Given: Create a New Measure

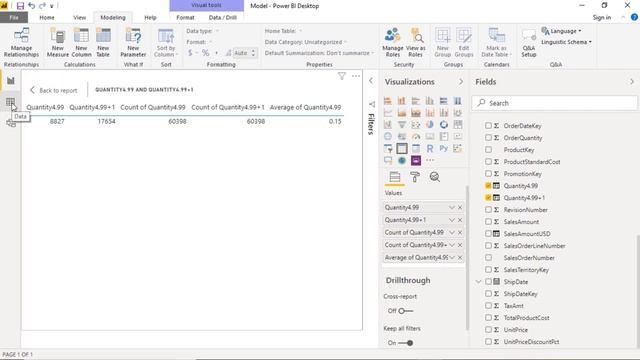Looking at the screenshot, I should (x=58, y=42).
